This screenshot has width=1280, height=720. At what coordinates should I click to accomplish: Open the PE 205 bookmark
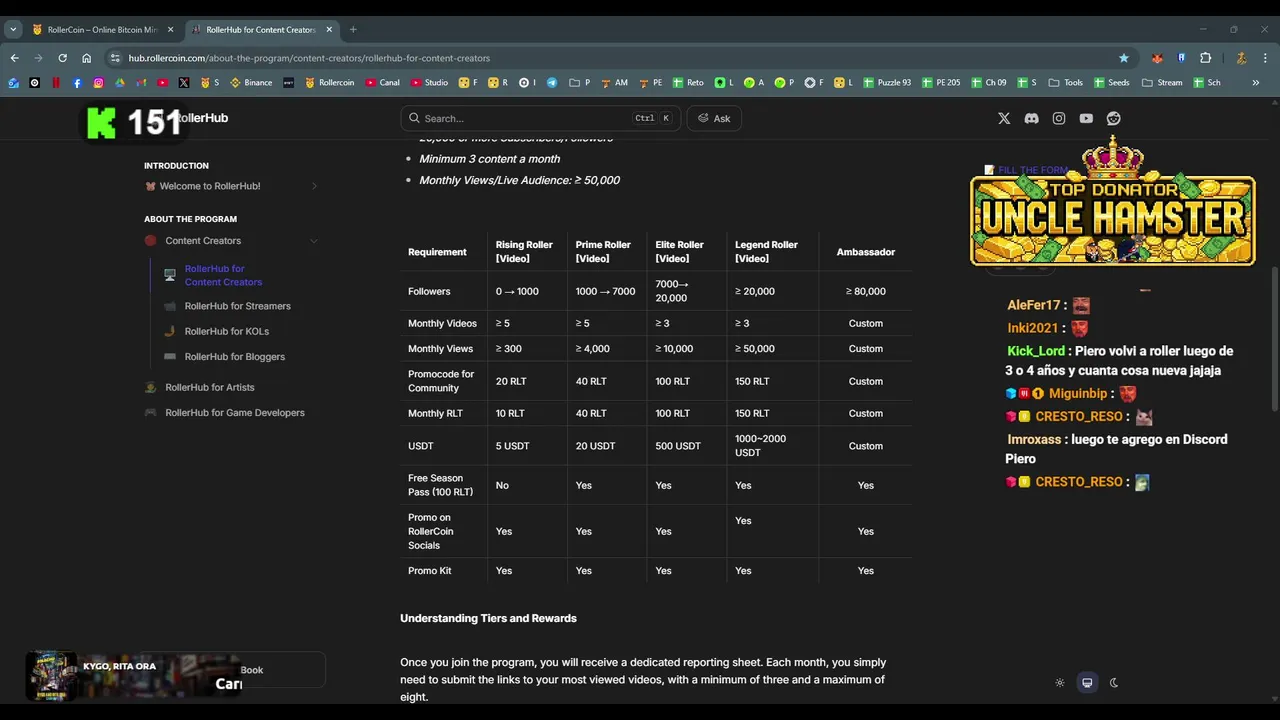[941, 83]
